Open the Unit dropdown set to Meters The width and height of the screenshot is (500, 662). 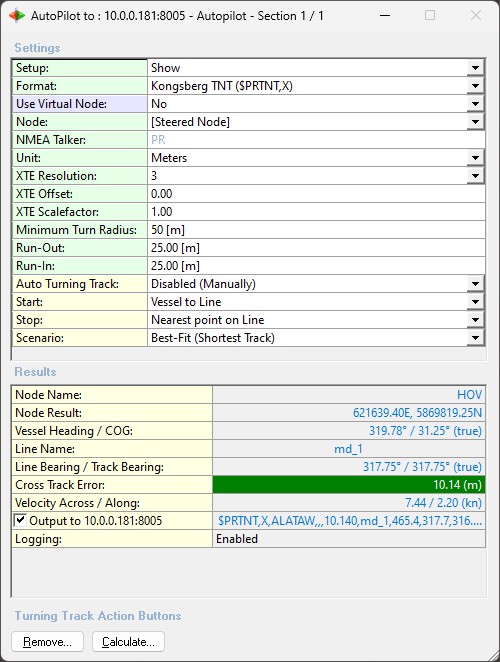tap(476, 158)
